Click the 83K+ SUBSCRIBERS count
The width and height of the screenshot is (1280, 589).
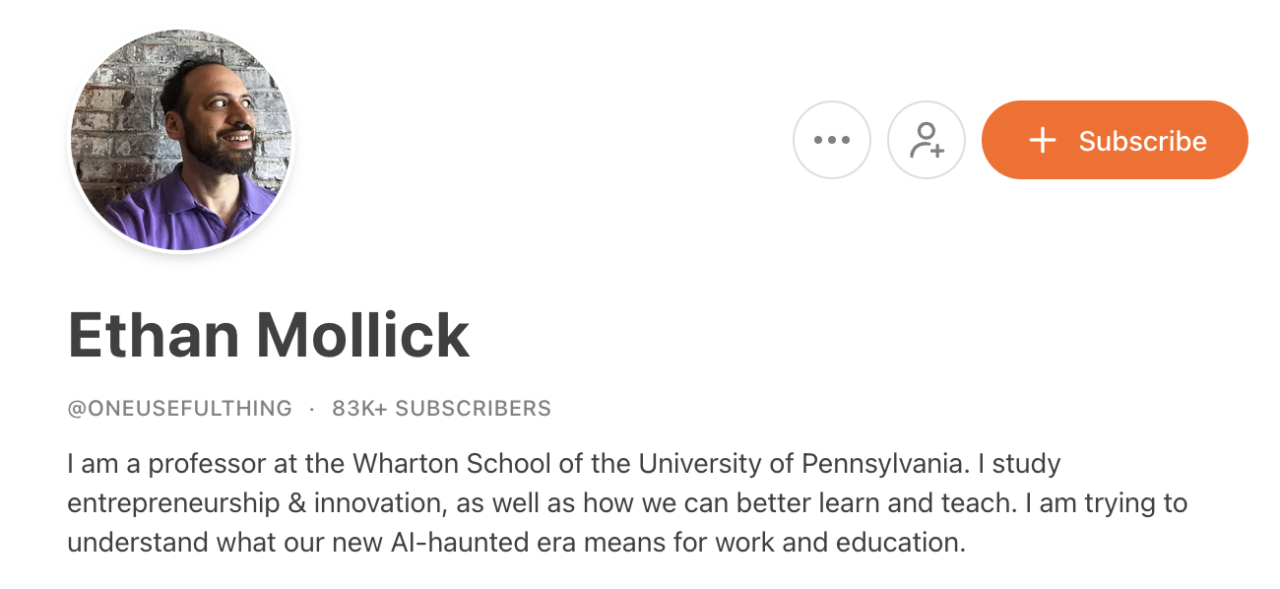pyautogui.click(x=441, y=408)
